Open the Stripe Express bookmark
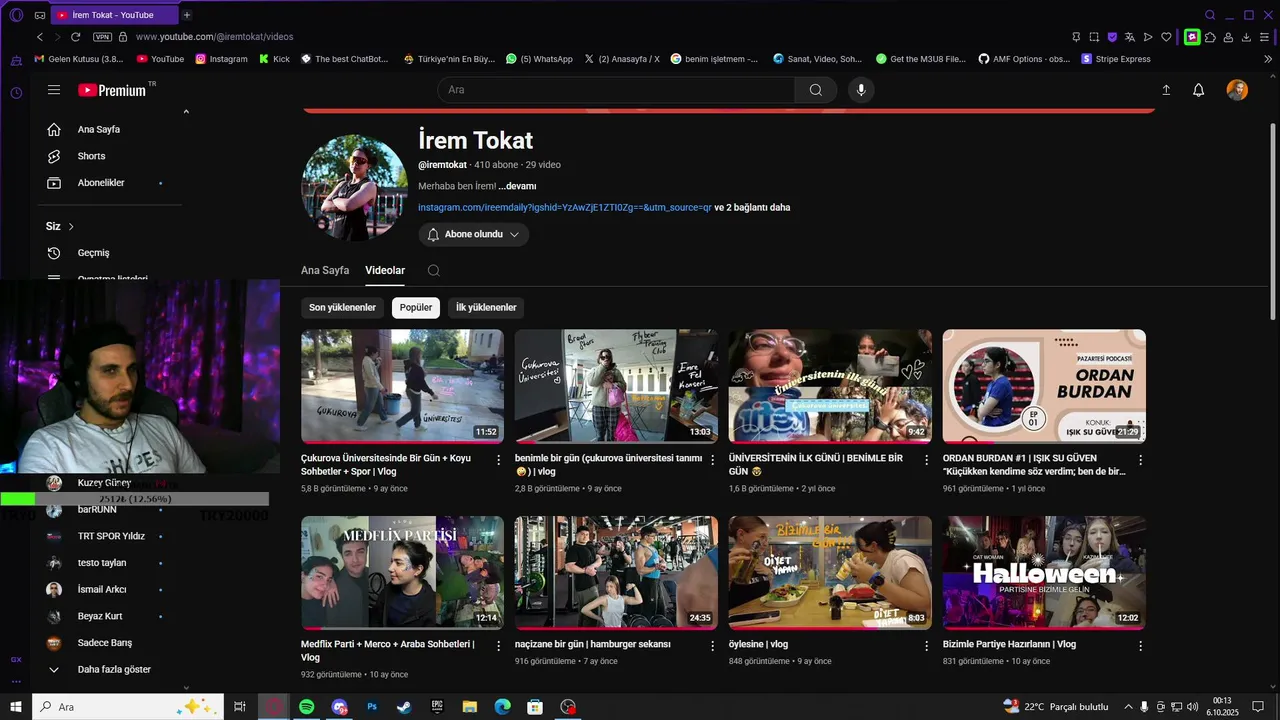1280x720 pixels. click(1116, 59)
